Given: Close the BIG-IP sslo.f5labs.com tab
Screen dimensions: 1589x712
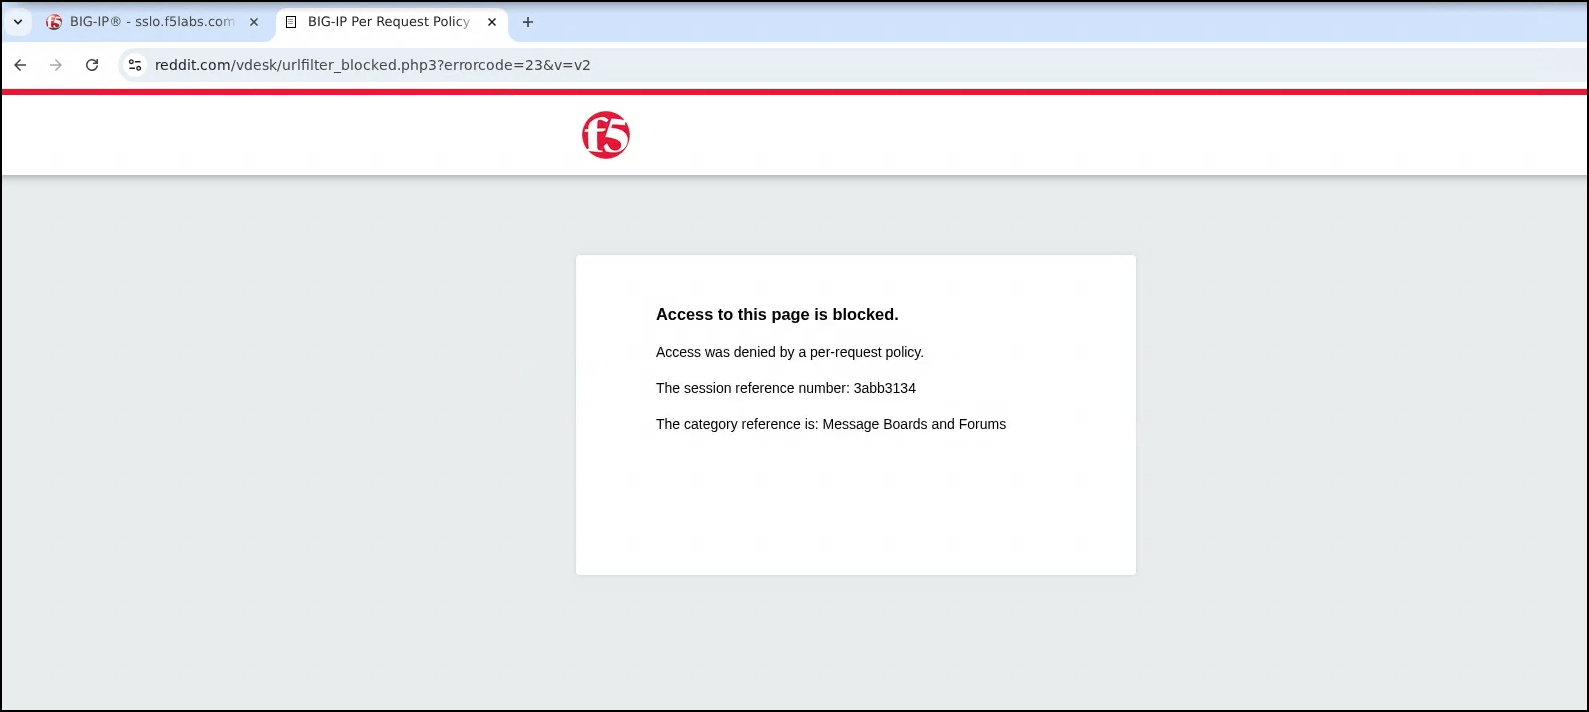Looking at the screenshot, I should (254, 22).
